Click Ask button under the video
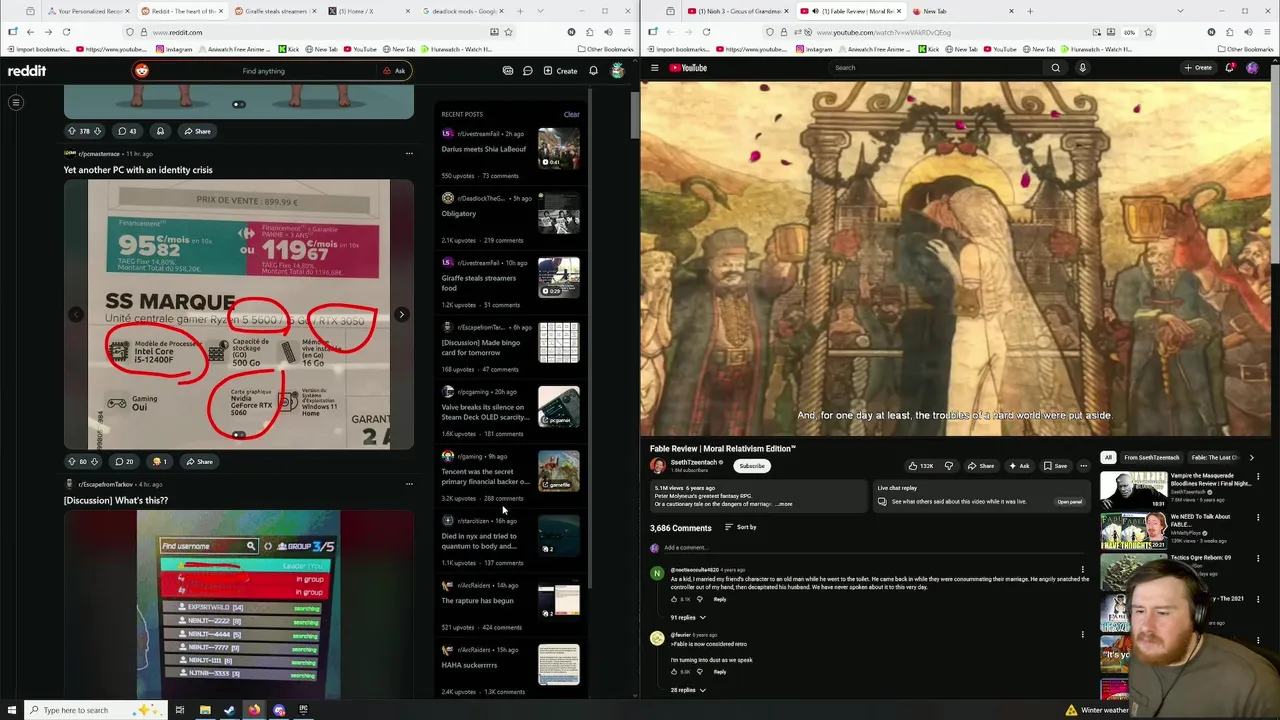 (x=1019, y=466)
